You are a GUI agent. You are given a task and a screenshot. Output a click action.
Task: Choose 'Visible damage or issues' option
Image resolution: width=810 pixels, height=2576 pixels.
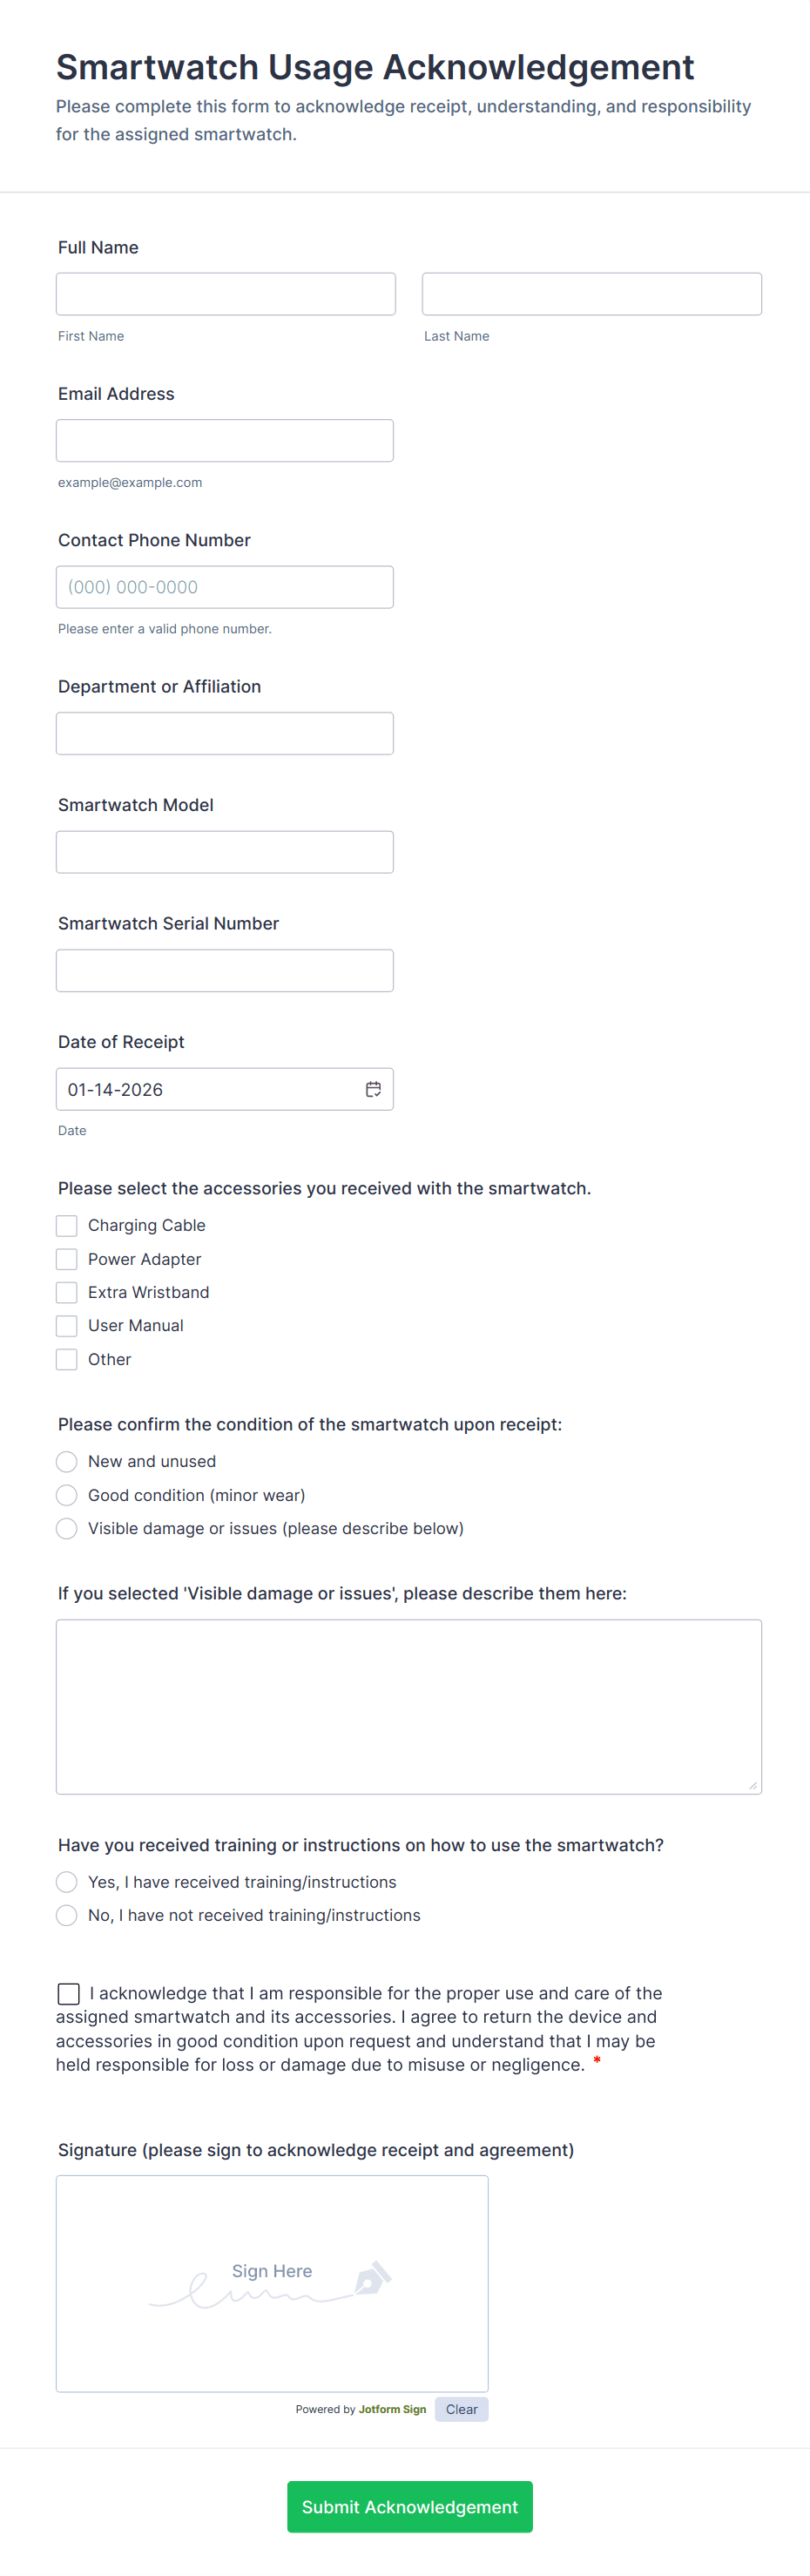[x=66, y=1528]
